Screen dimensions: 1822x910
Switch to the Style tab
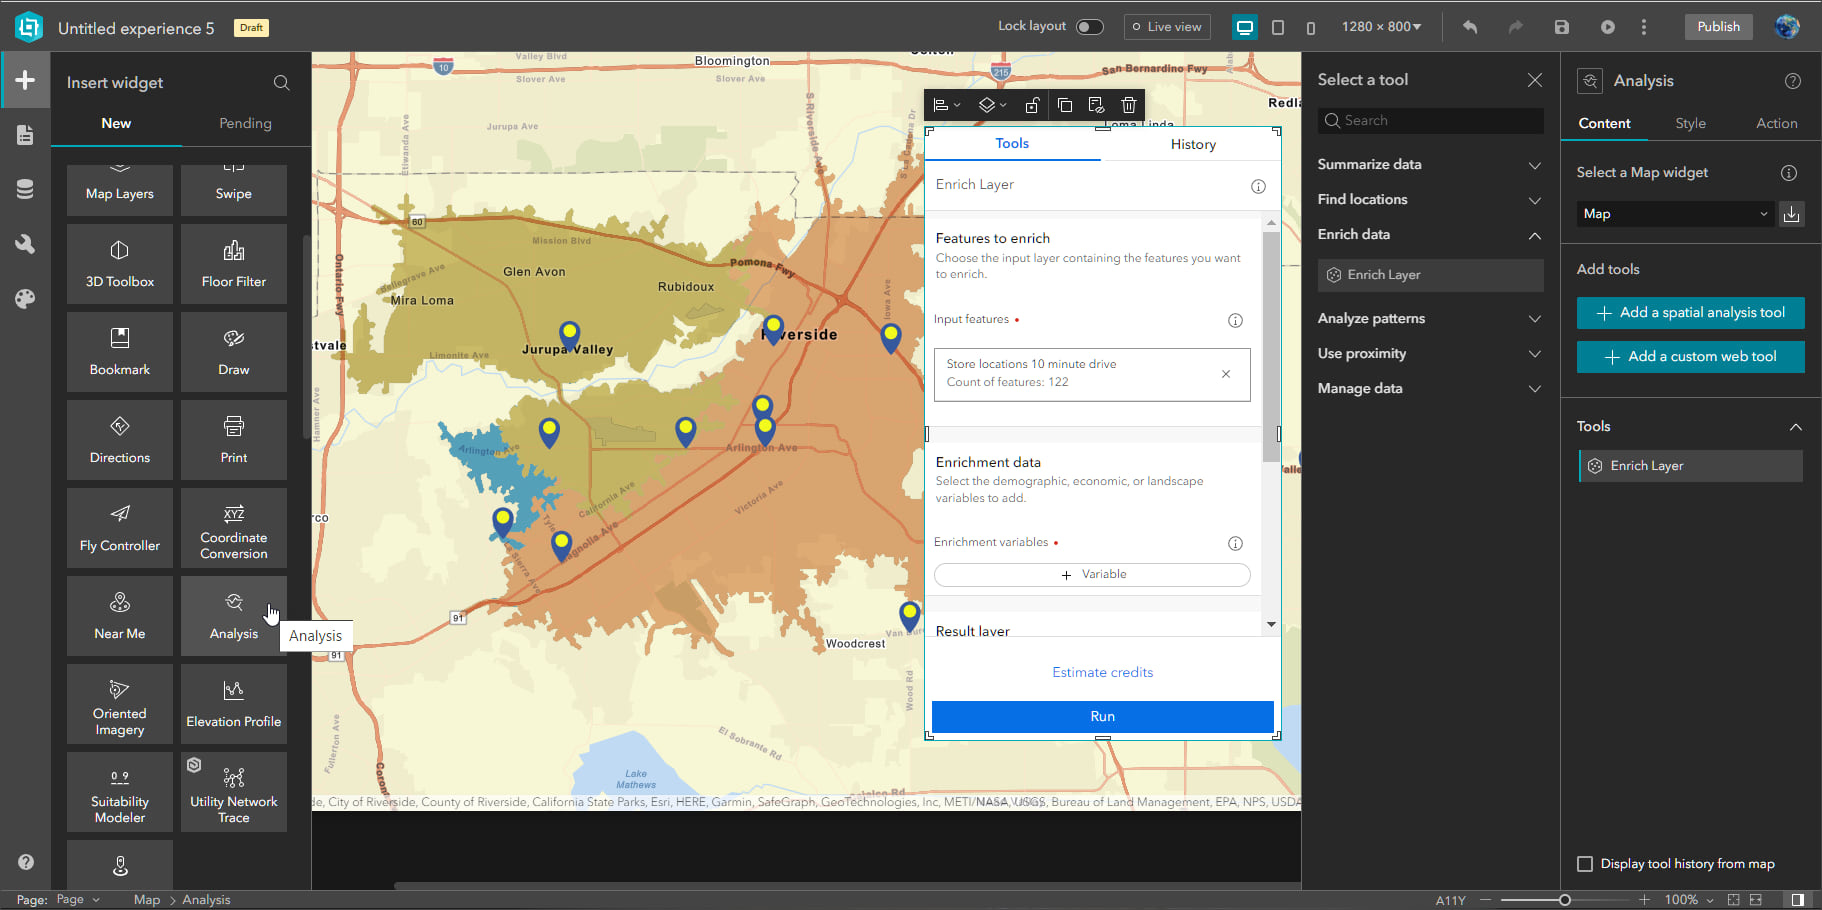[x=1690, y=123]
